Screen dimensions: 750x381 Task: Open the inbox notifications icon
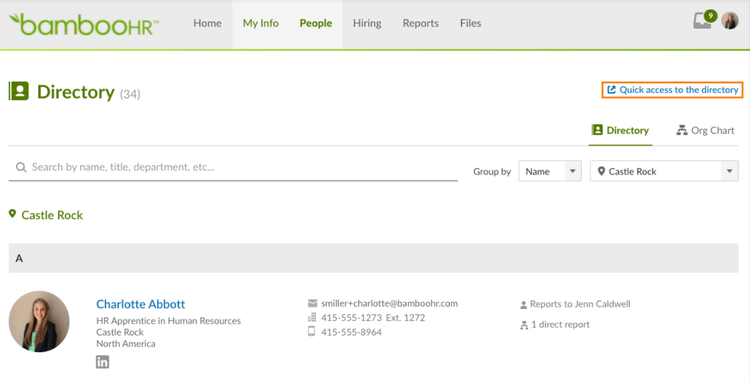(703, 21)
